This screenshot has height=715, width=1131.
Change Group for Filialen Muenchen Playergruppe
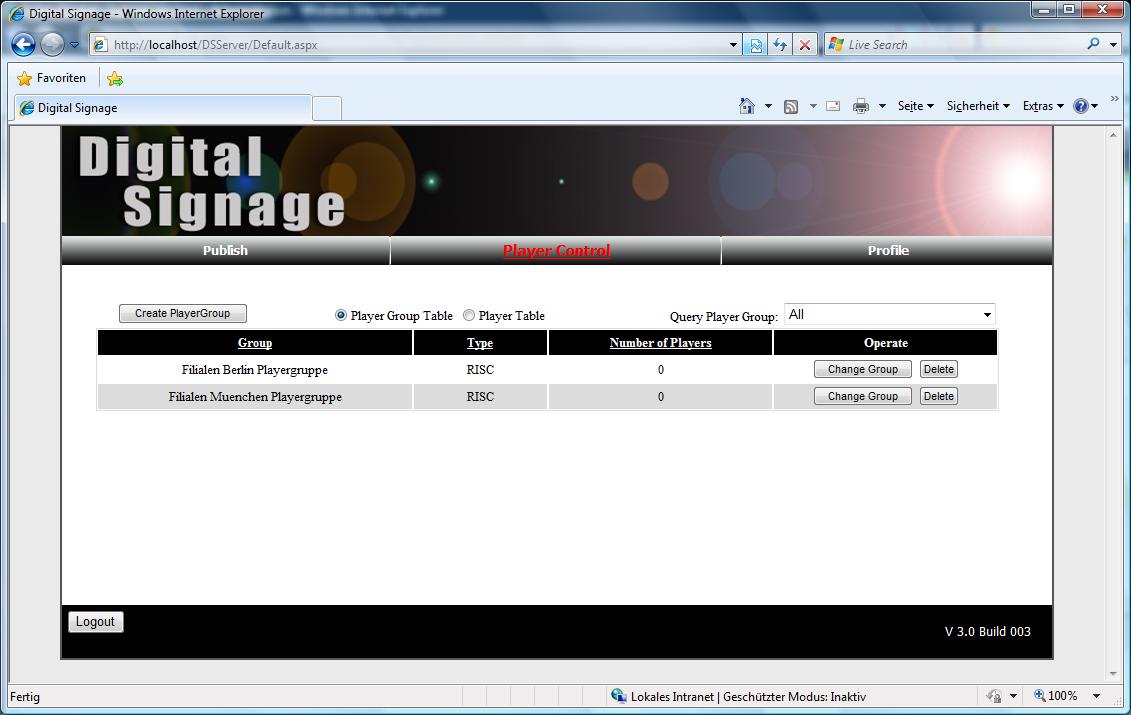coord(862,396)
